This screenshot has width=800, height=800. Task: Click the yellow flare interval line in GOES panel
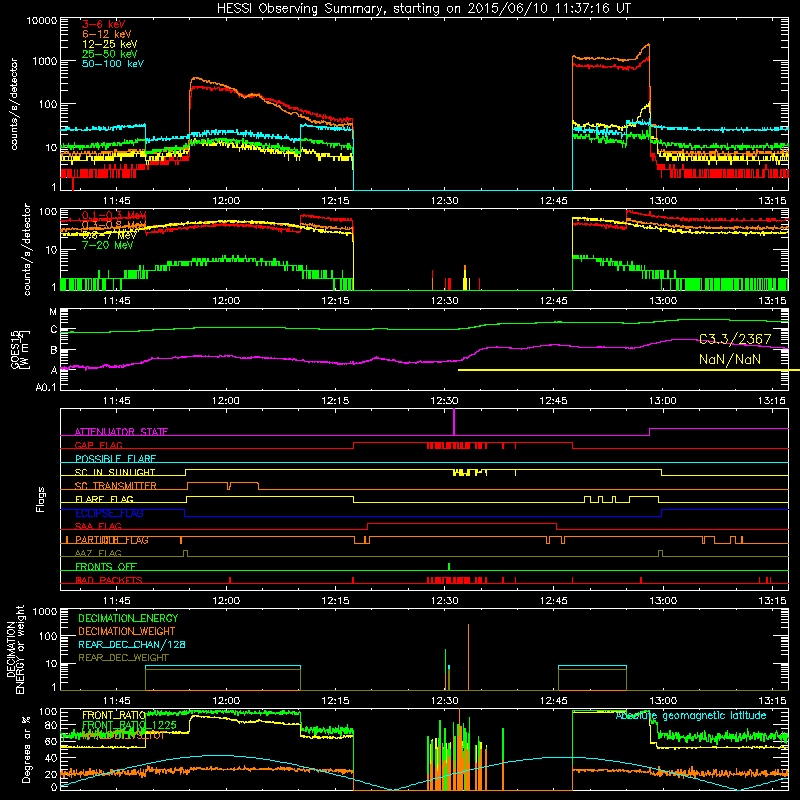pyautogui.click(x=629, y=370)
